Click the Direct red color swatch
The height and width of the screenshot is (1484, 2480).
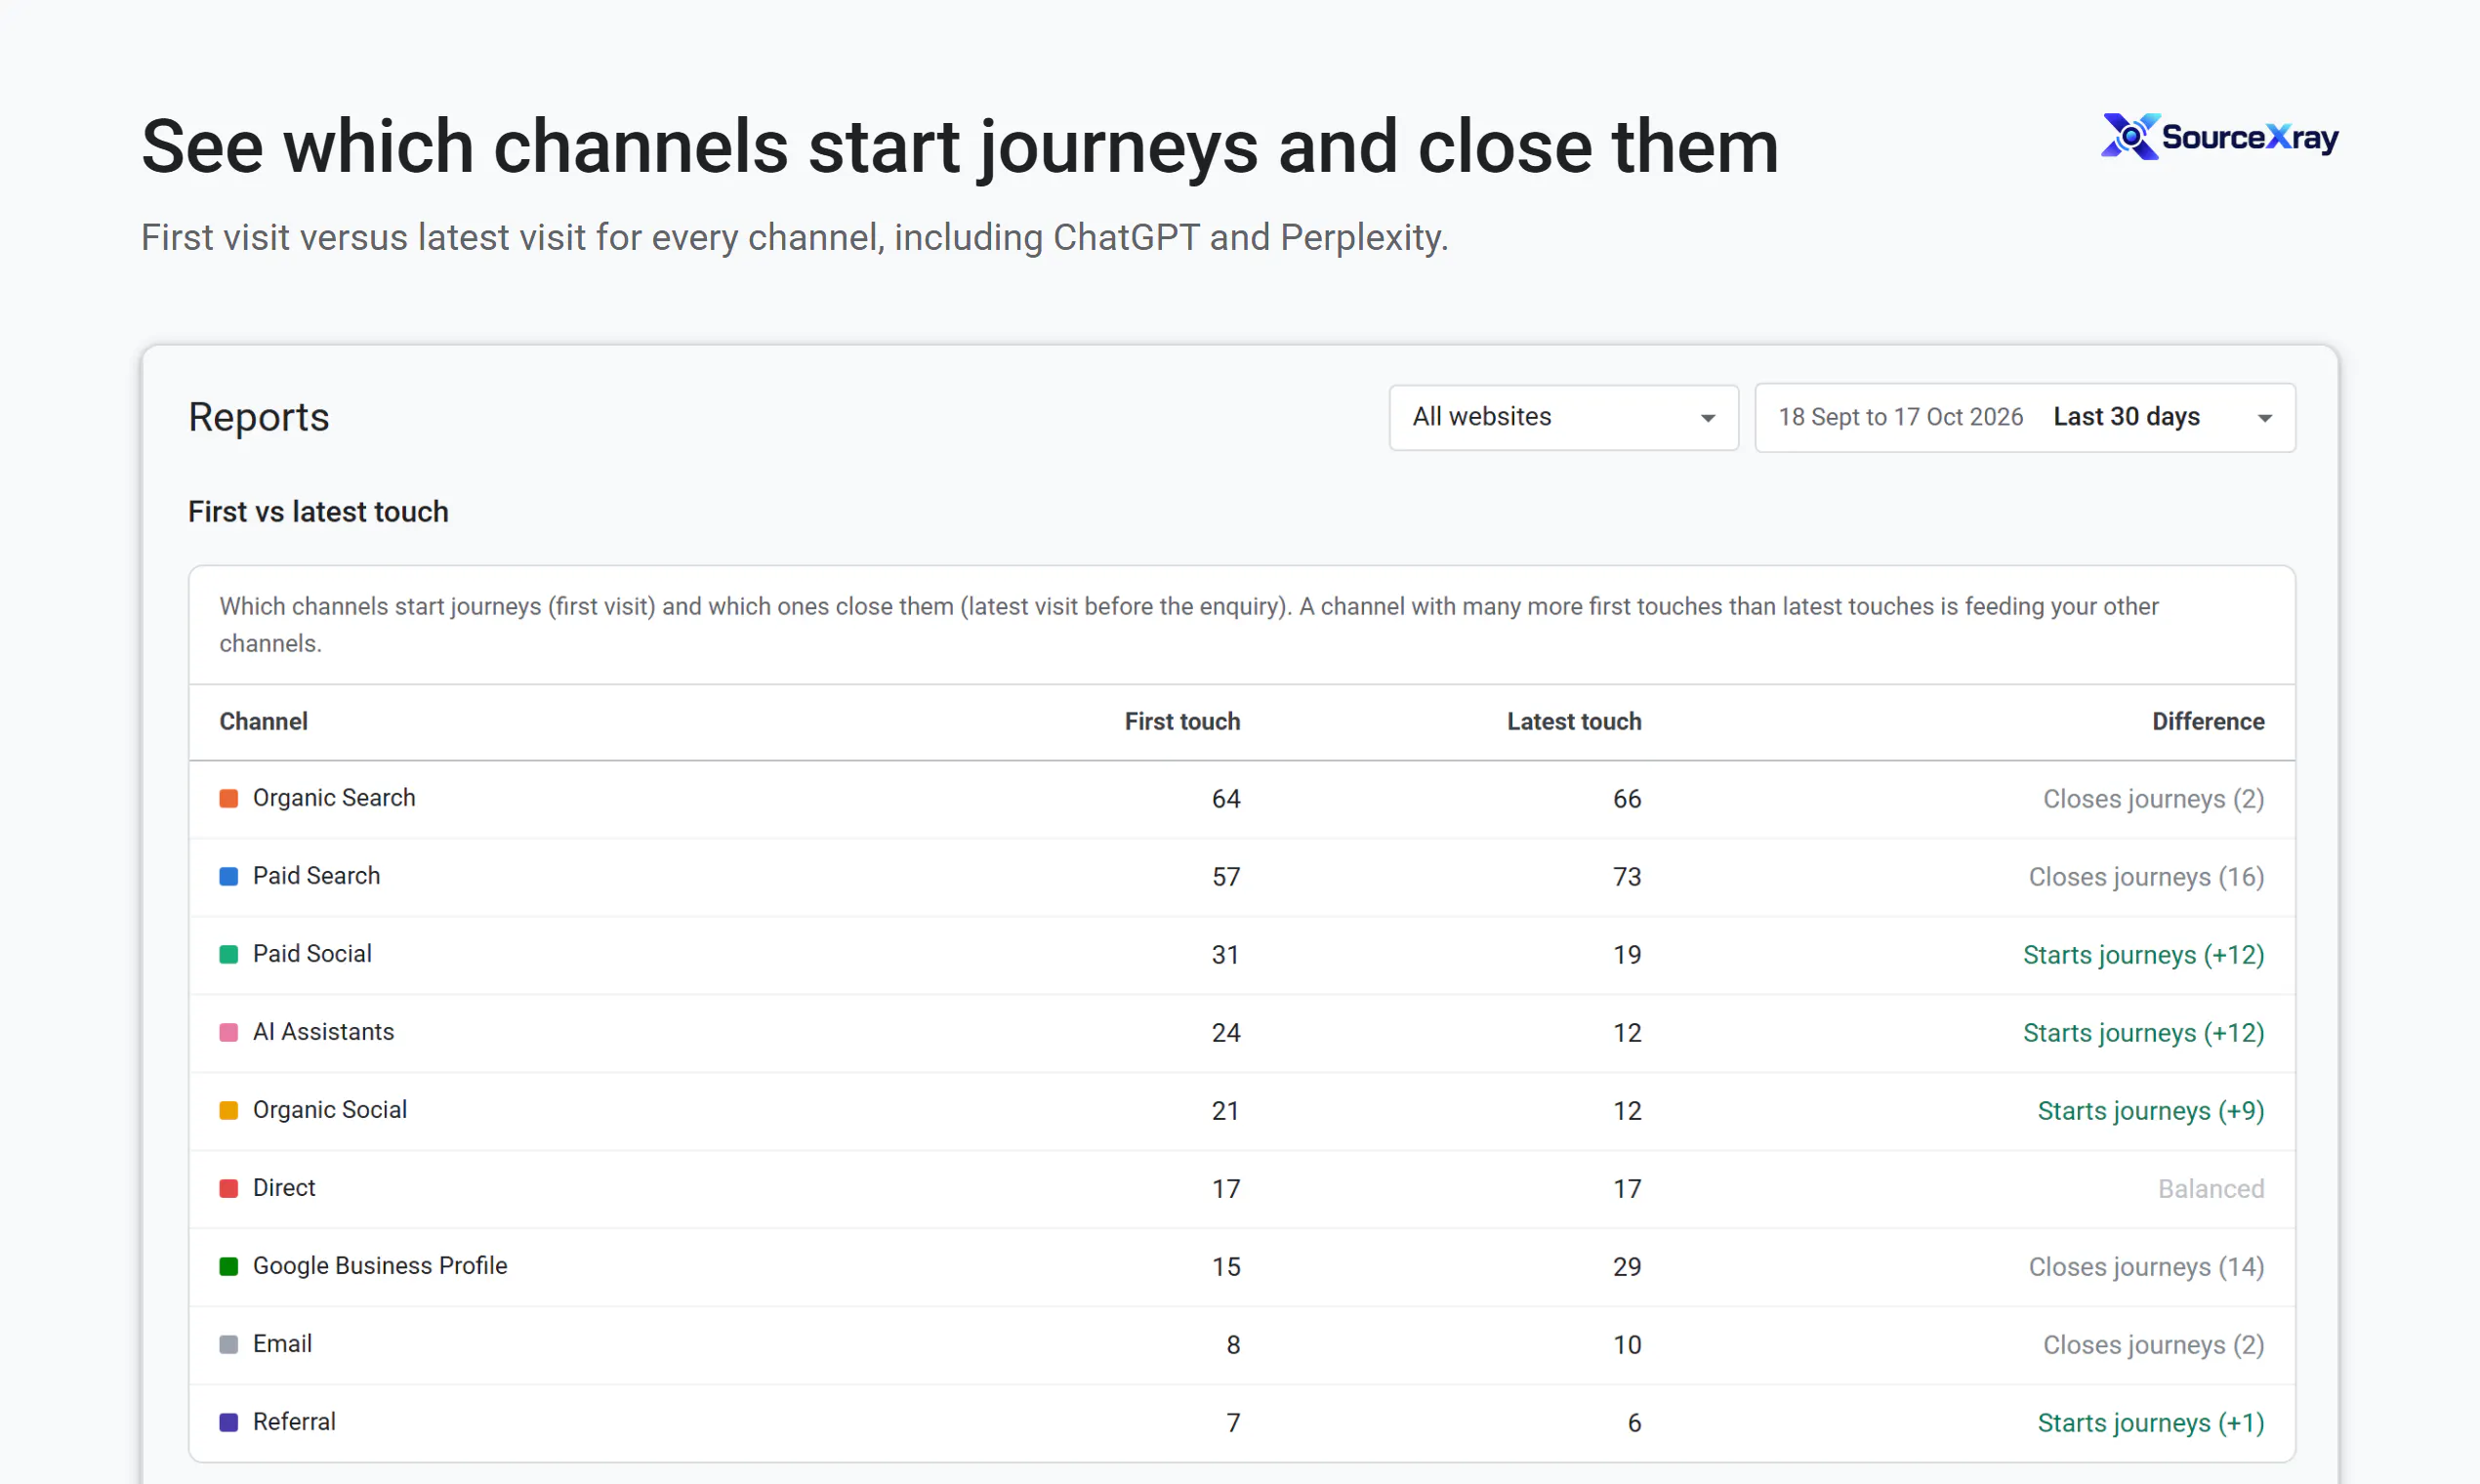(229, 1188)
